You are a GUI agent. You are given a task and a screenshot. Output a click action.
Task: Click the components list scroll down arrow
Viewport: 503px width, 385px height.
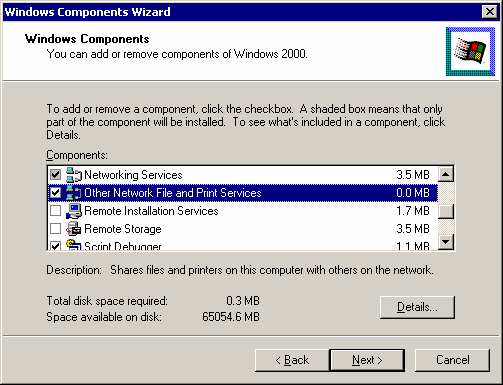[x=446, y=241]
